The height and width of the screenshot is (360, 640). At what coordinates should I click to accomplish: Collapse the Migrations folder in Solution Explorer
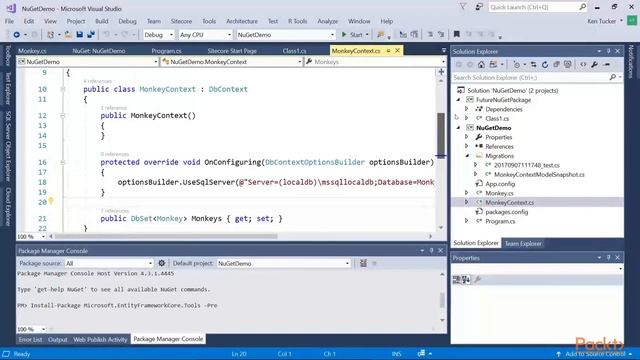(467, 156)
